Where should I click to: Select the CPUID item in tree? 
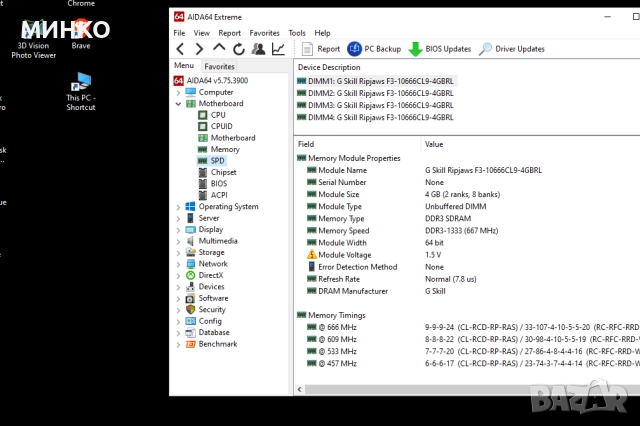(x=221, y=126)
